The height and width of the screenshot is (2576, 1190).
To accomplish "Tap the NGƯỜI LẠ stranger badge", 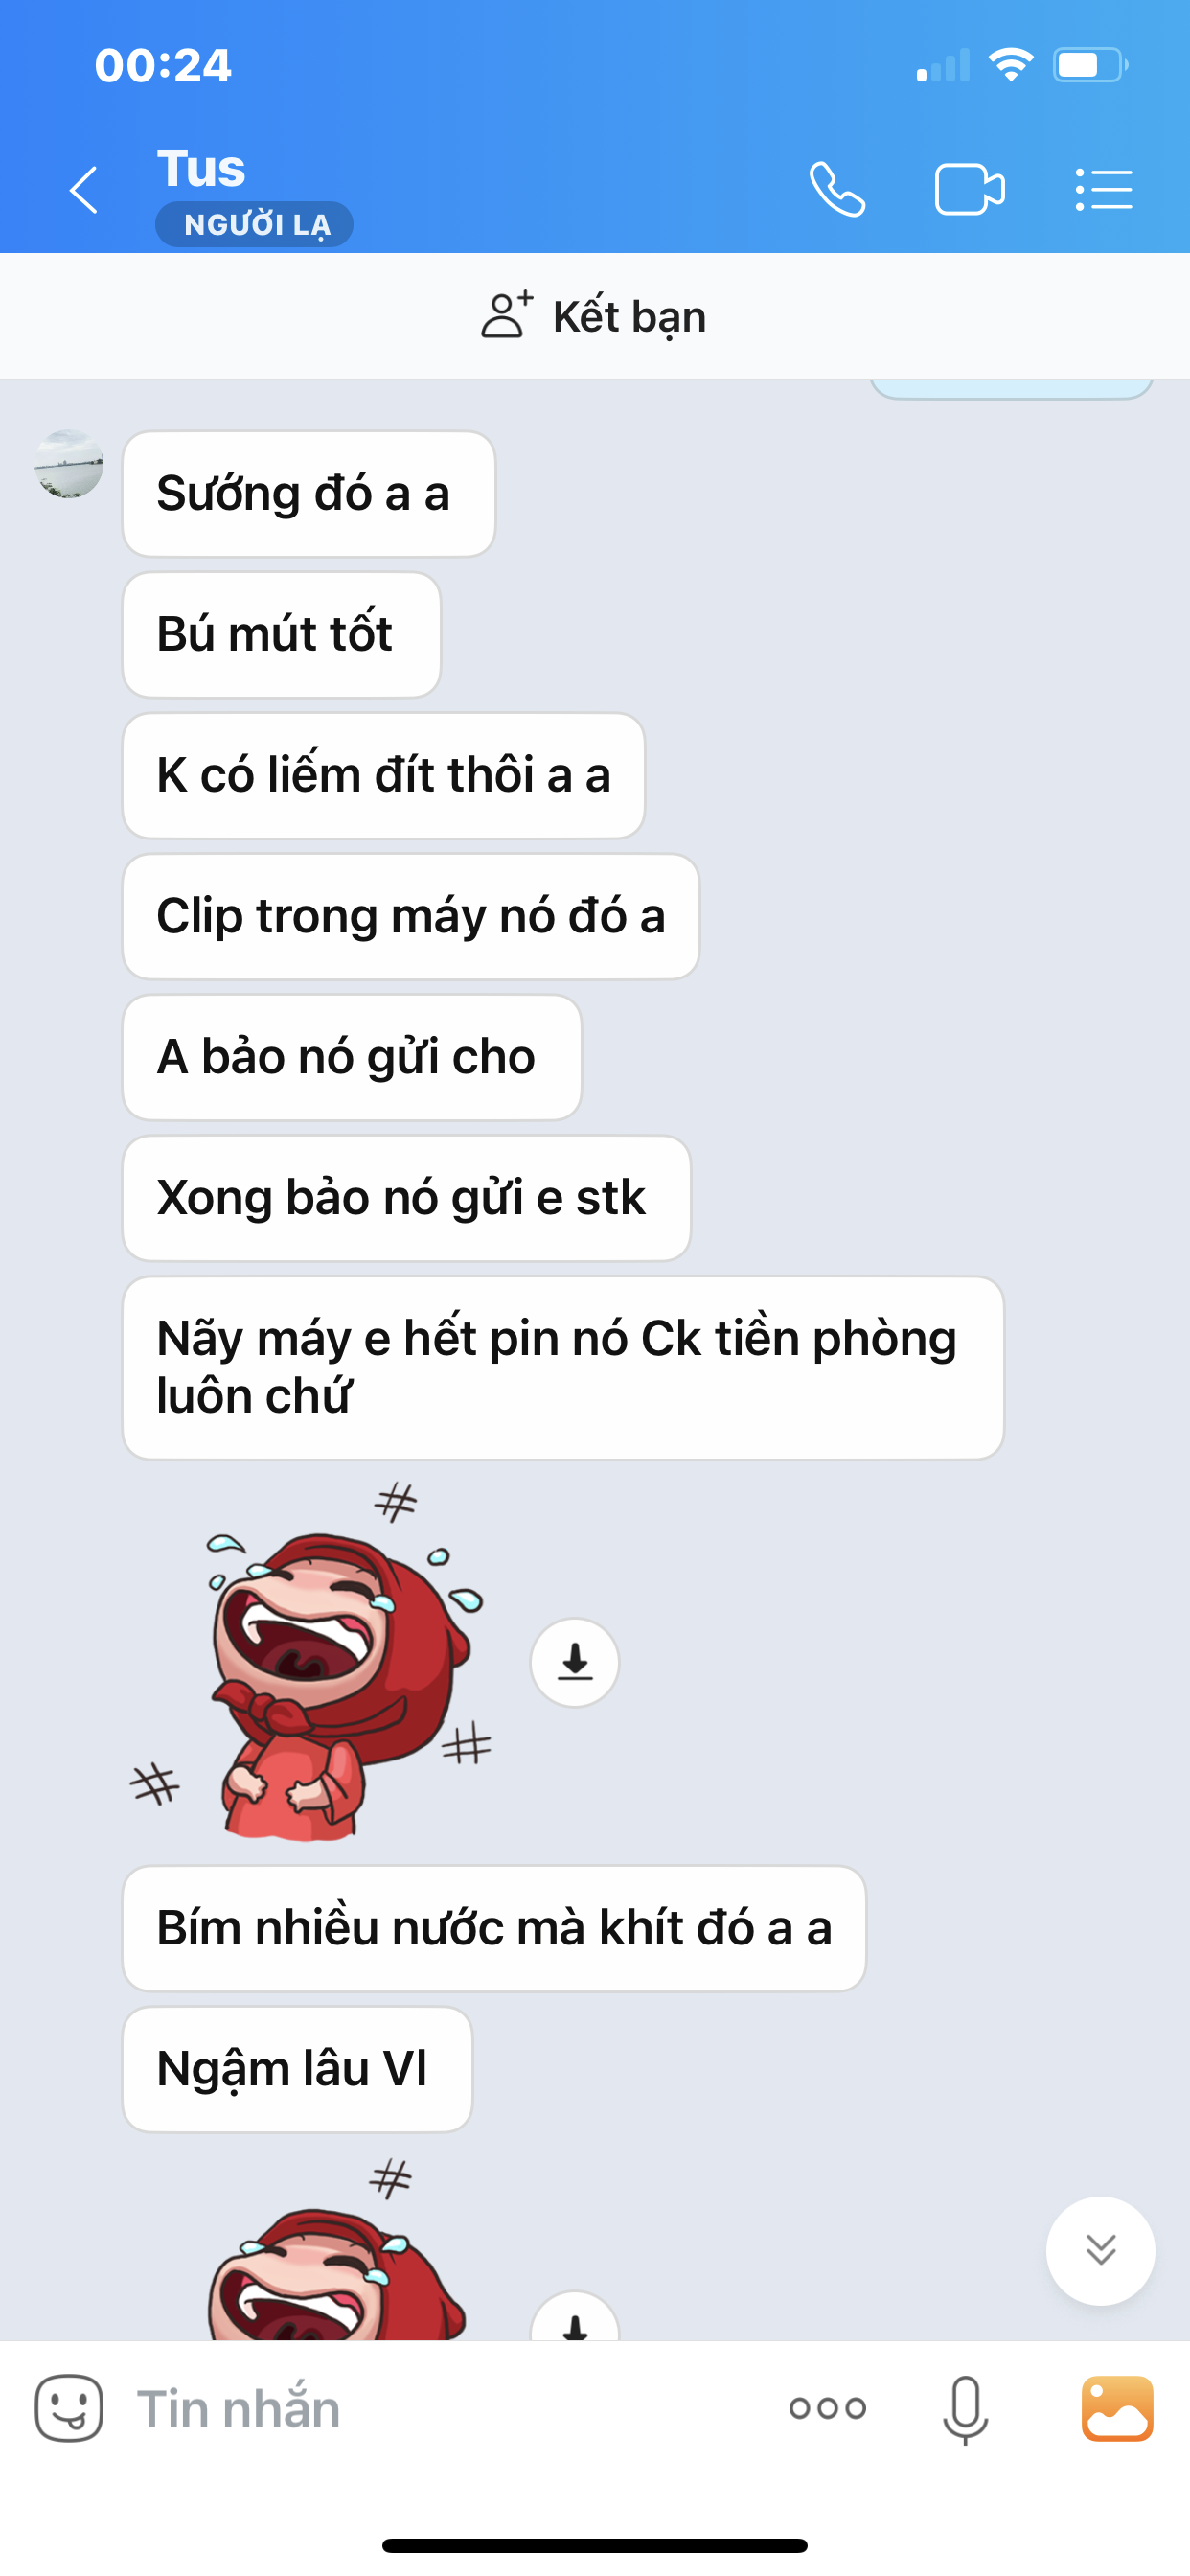I will [x=254, y=224].
